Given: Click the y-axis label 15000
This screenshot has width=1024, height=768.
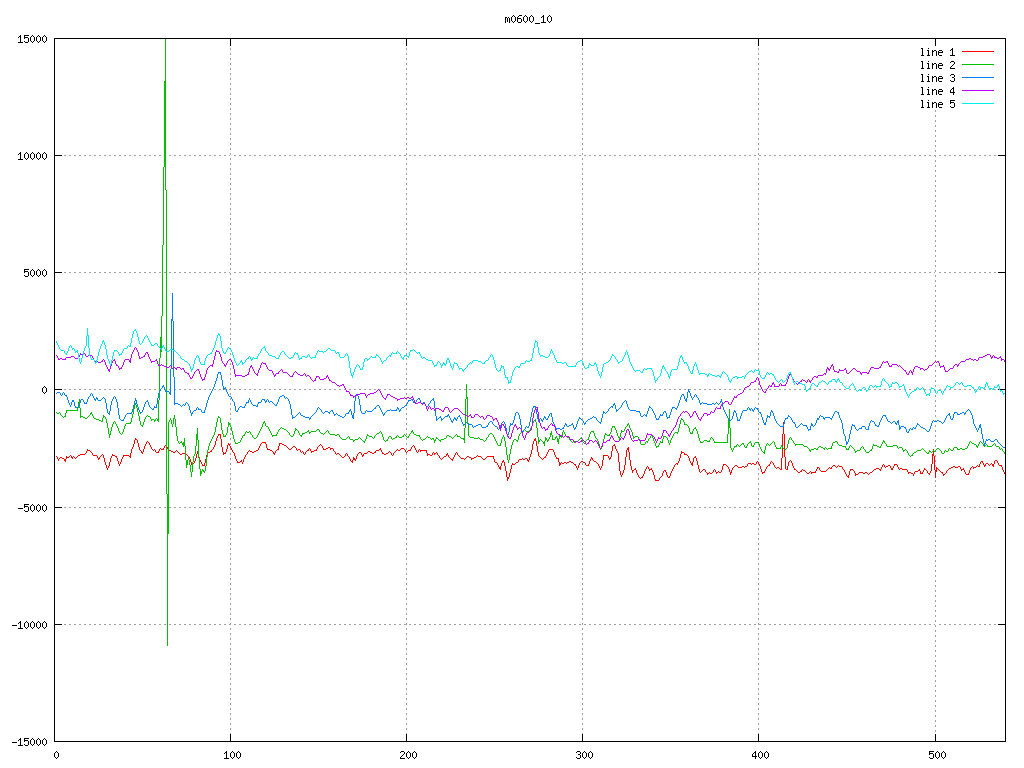Looking at the screenshot, I should (32, 39).
